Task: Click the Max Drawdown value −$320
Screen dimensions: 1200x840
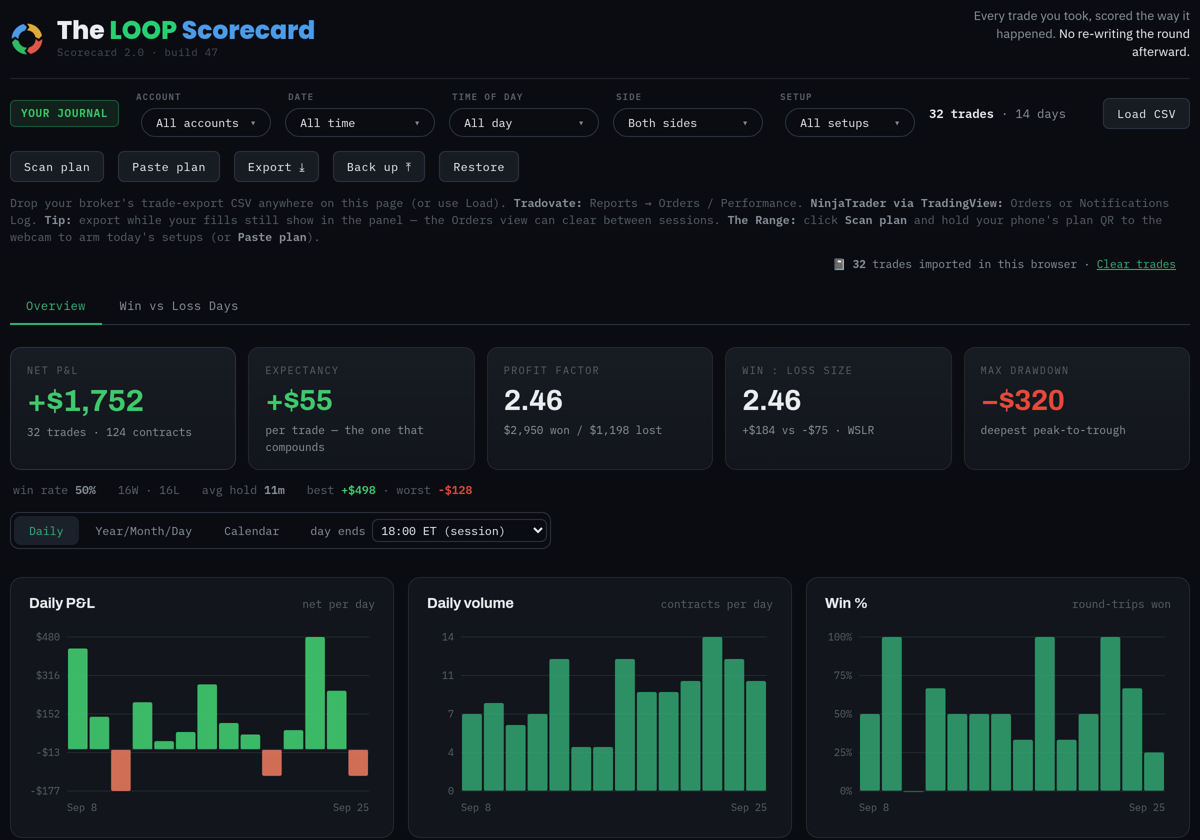Action: (x=1023, y=400)
